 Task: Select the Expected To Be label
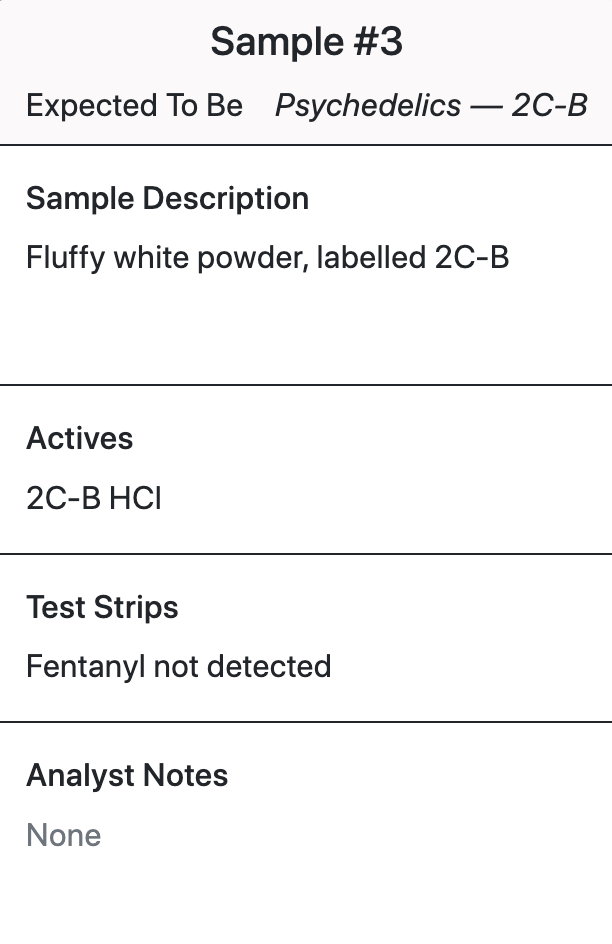point(135,105)
